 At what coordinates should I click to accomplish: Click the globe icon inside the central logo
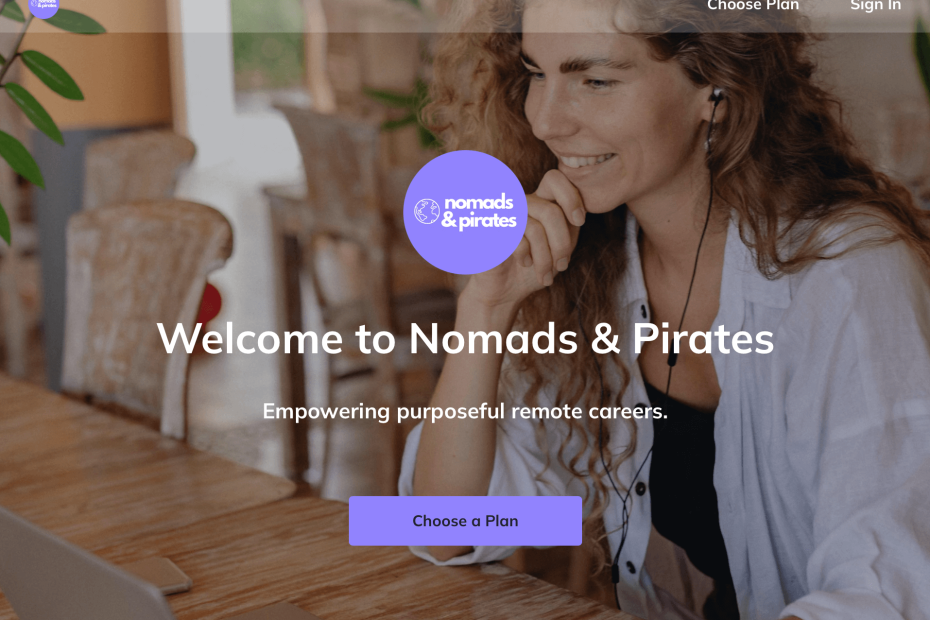426,211
